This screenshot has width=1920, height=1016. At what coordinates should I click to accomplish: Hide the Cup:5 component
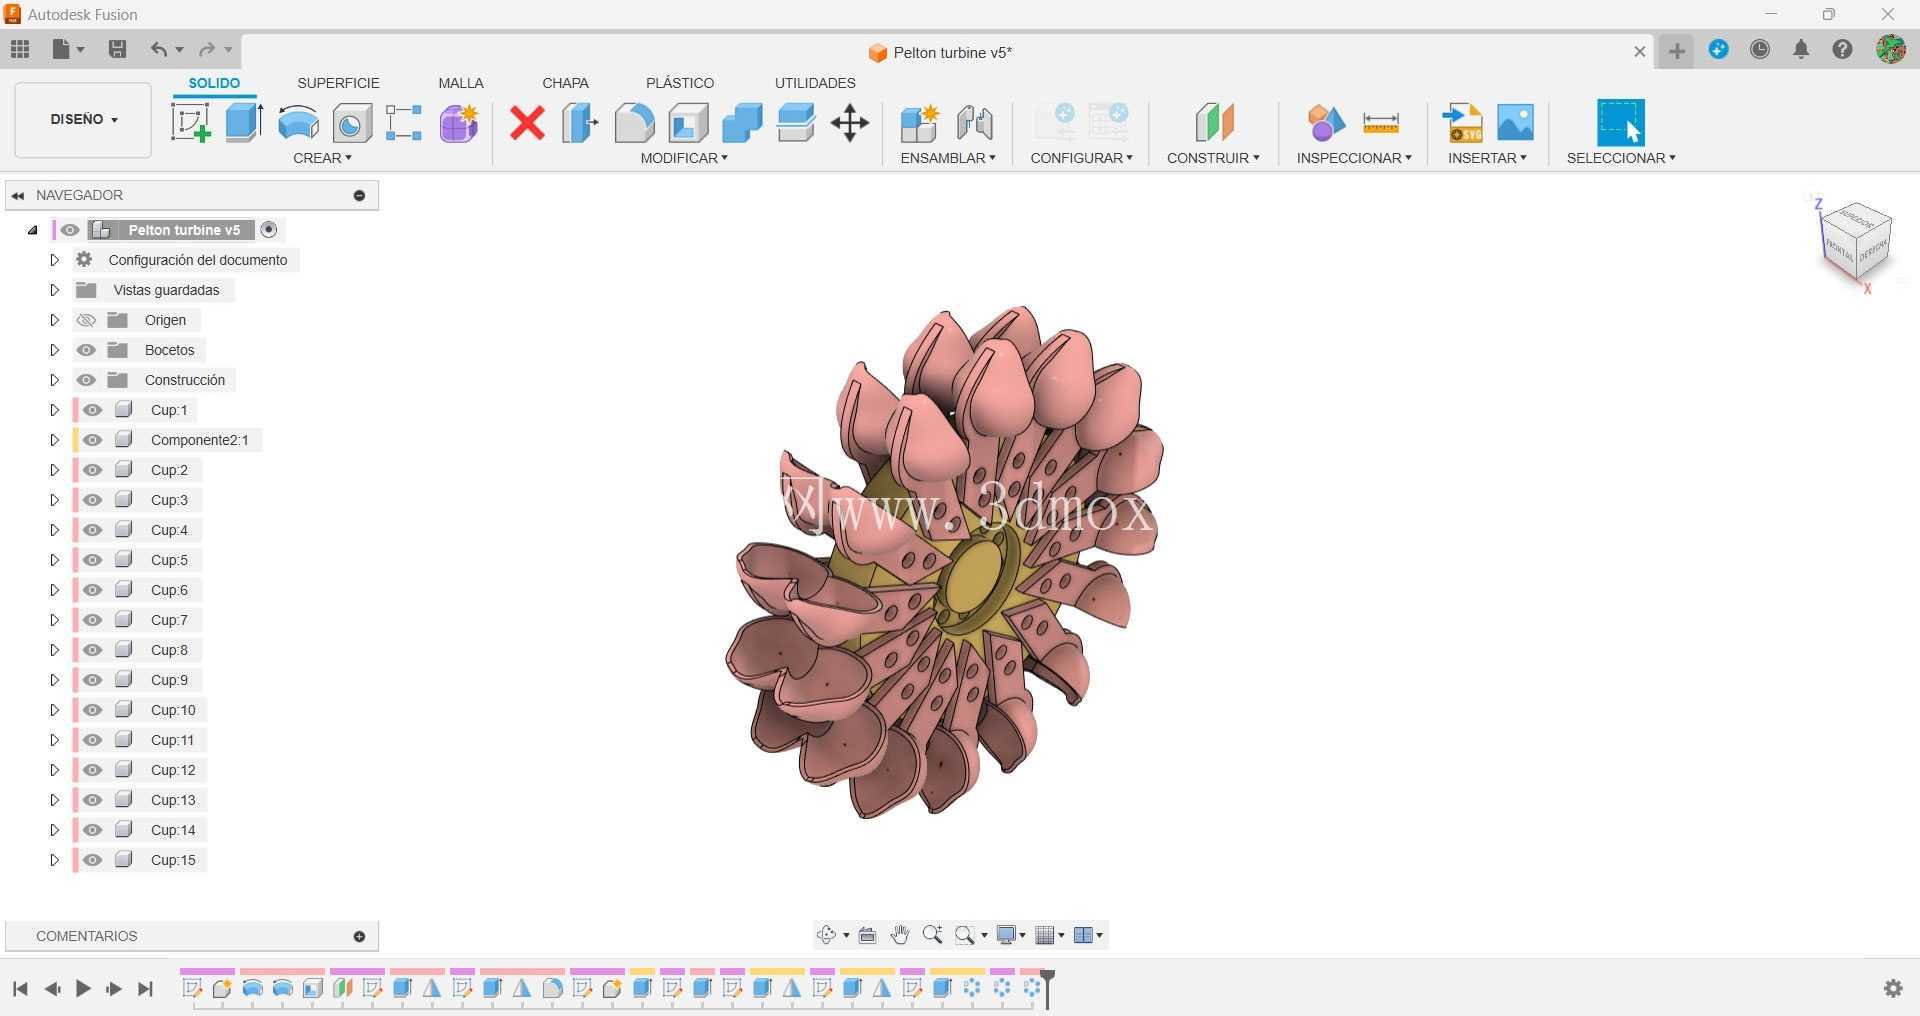pyautogui.click(x=93, y=560)
